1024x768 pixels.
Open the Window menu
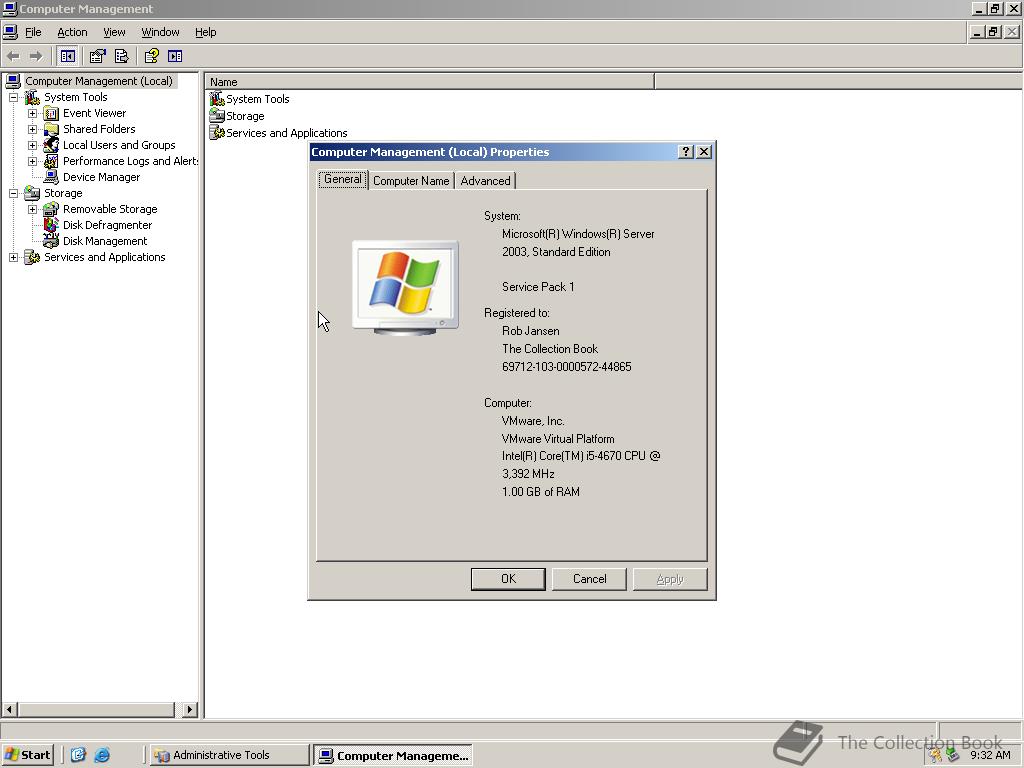pyautogui.click(x=160, y=32)
